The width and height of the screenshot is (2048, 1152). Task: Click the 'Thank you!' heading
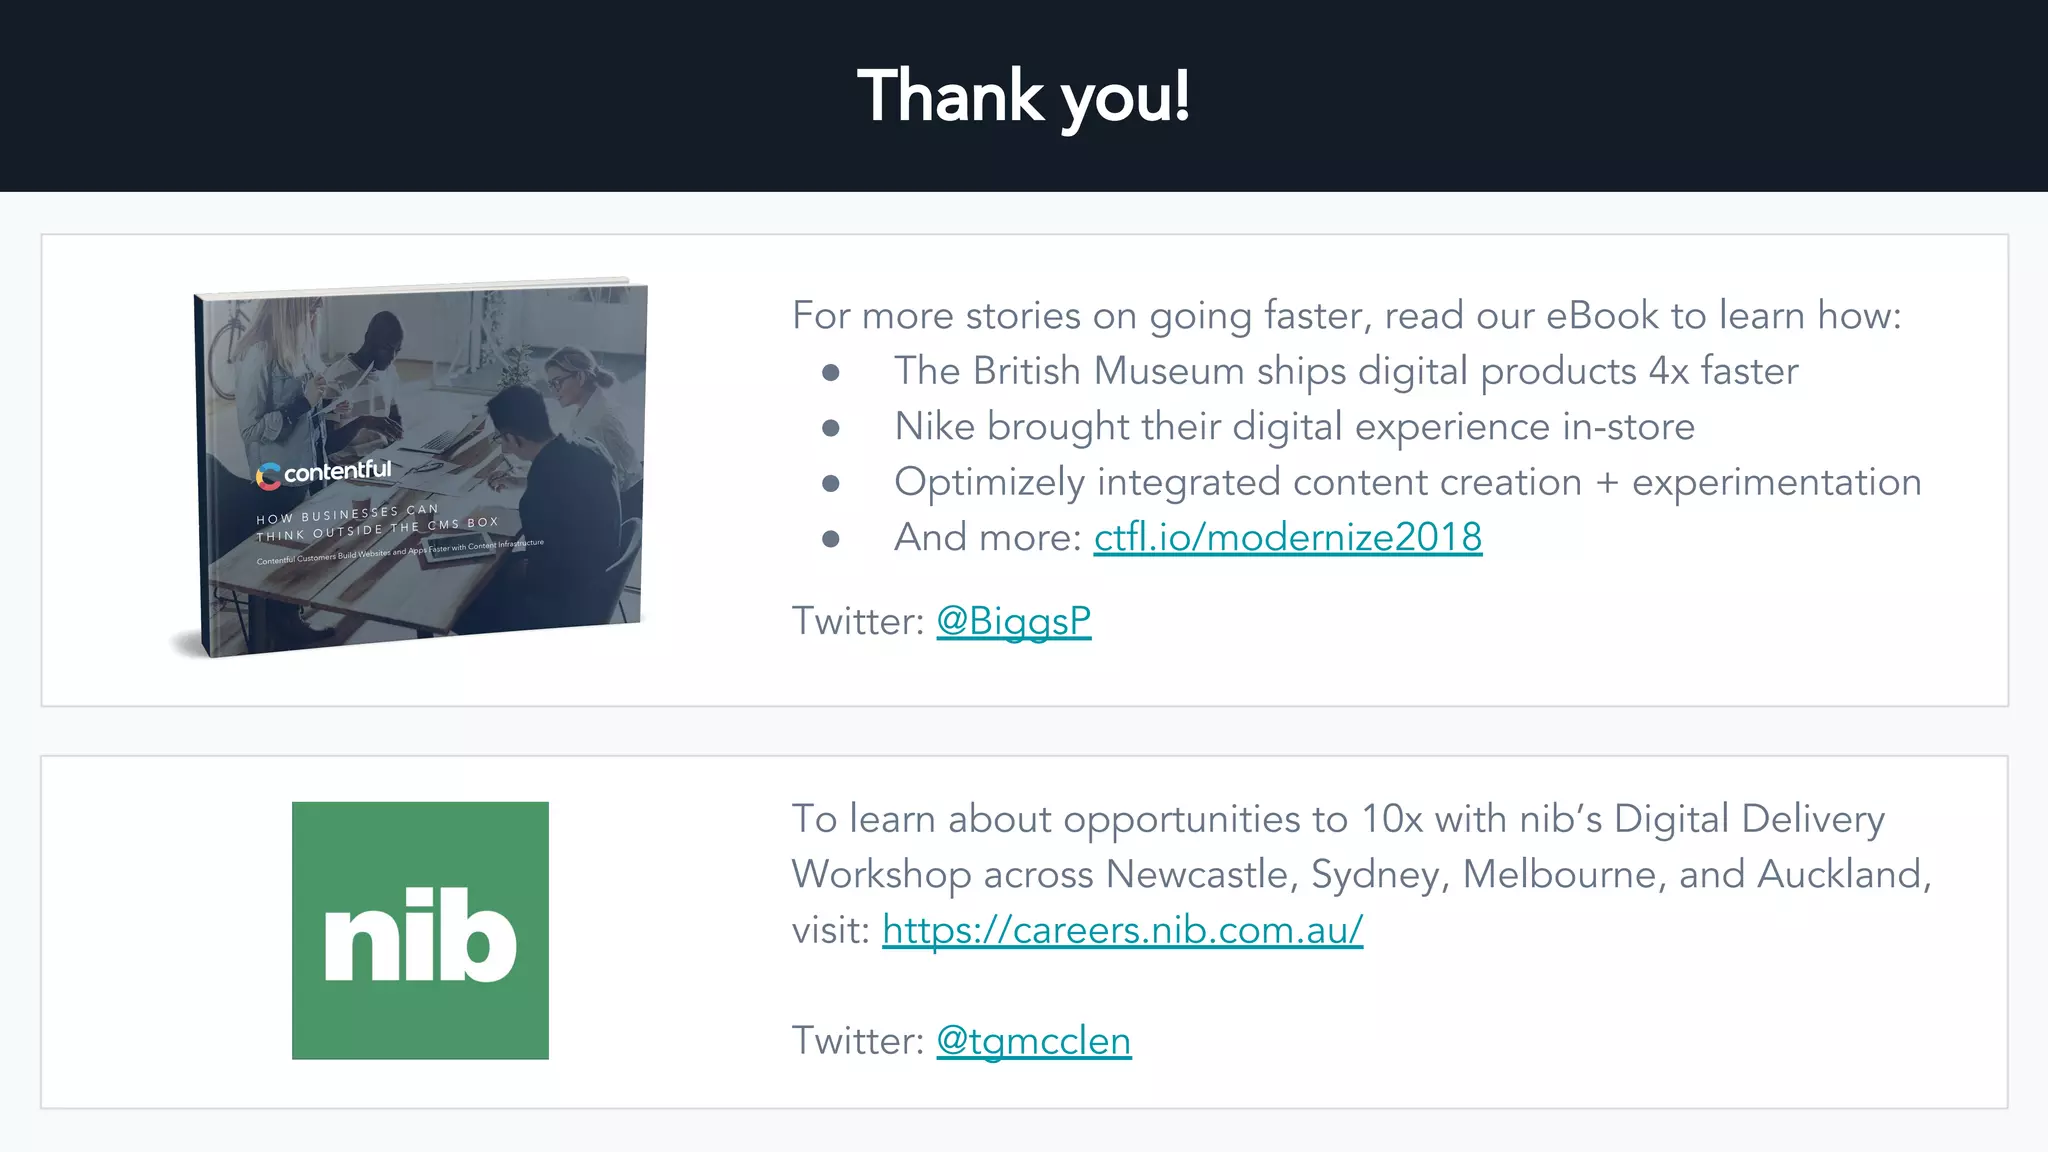click(1024, 97)
